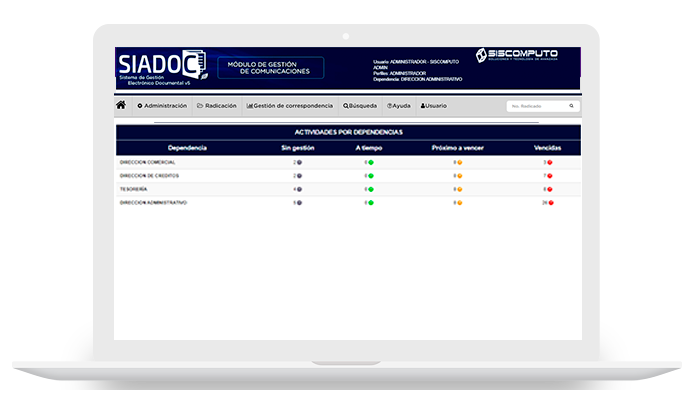Click gray Sin gestión dot for Direccion Comercial
The height and width of the screenshot is (410, 698).
299,162
